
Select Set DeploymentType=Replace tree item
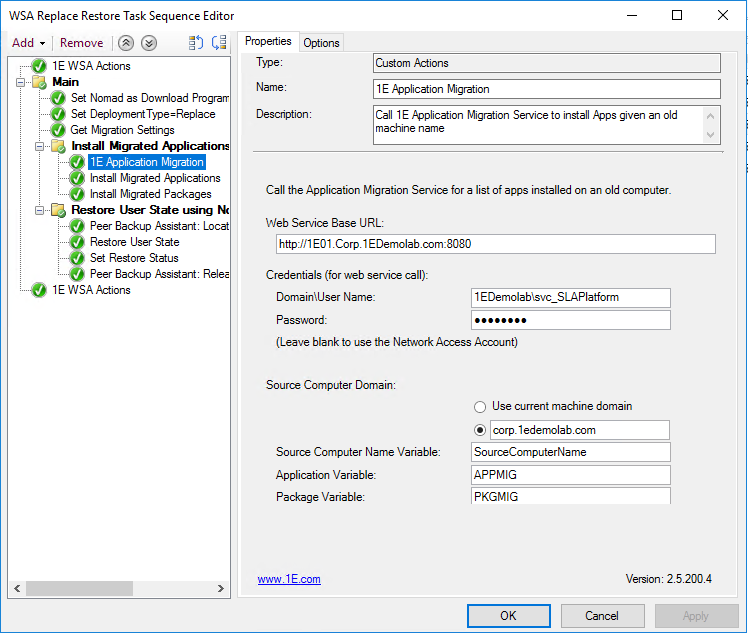tap(143, 114)
